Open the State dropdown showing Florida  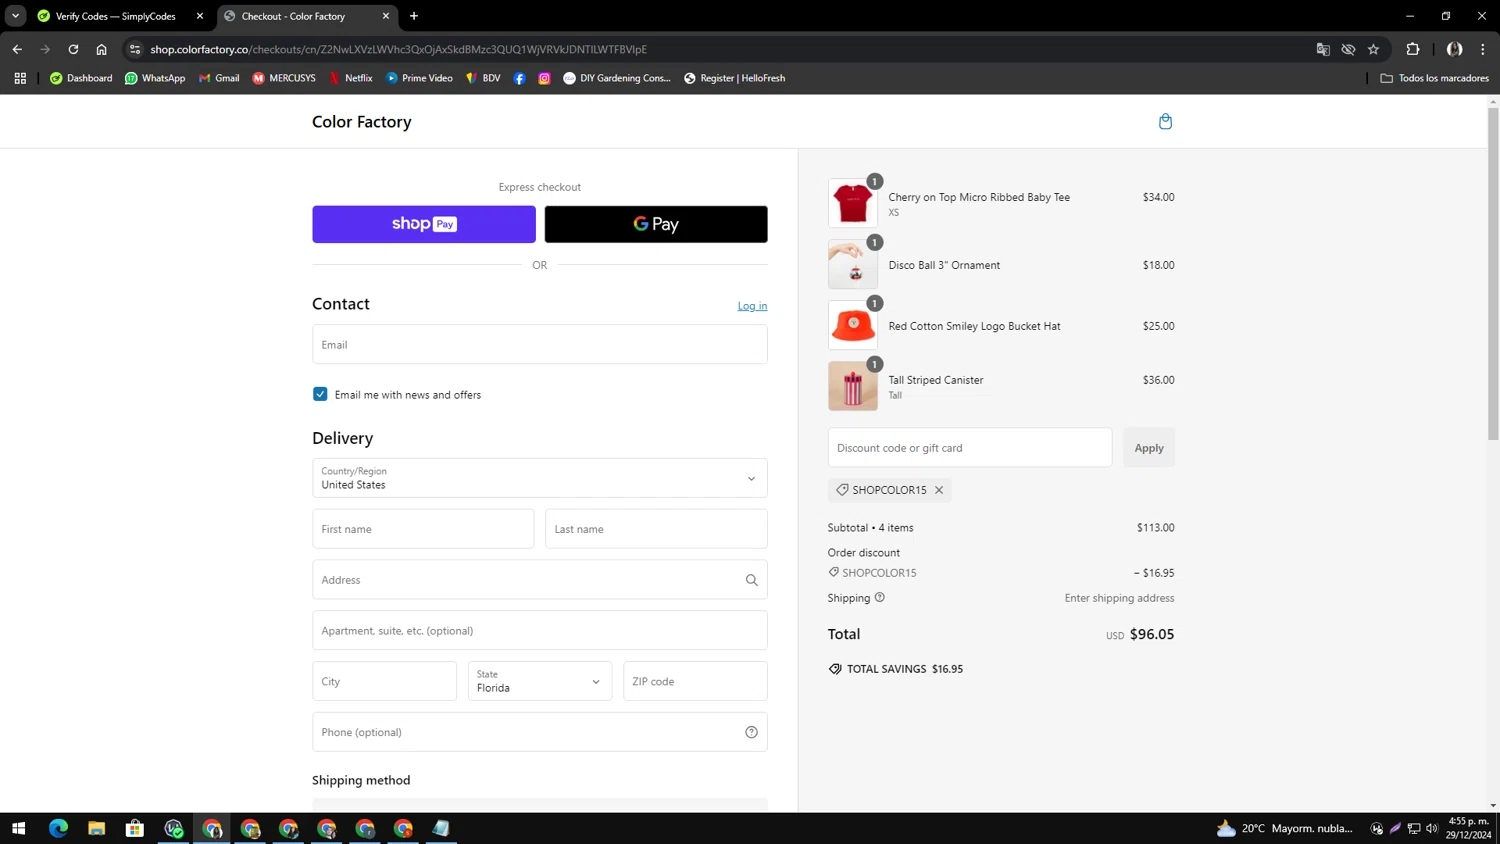pos(540,681)
